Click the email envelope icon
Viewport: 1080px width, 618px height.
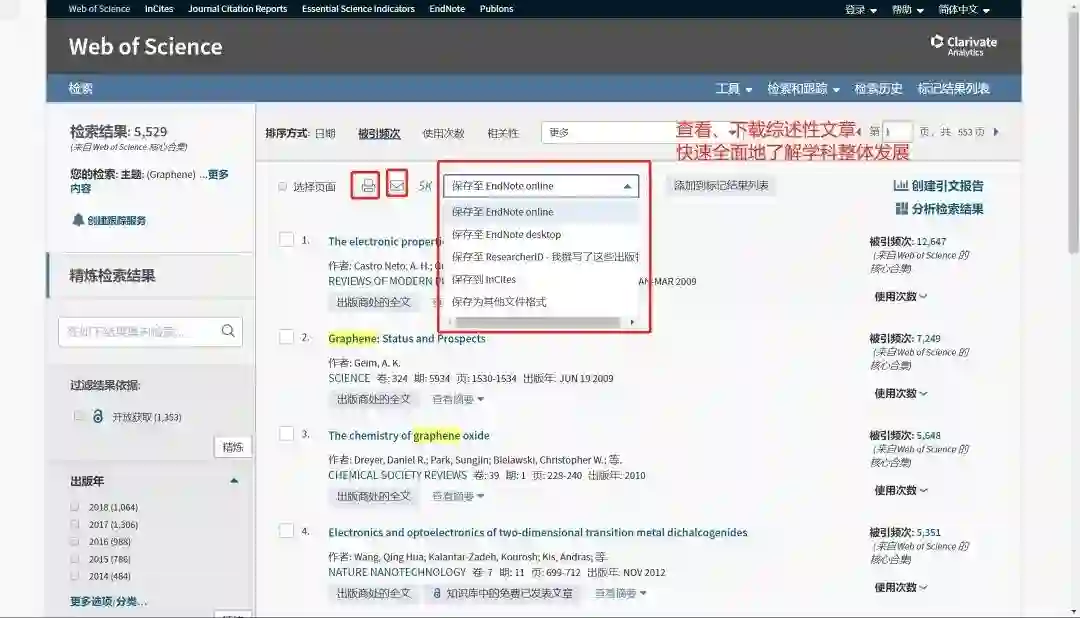click(397, 185)
